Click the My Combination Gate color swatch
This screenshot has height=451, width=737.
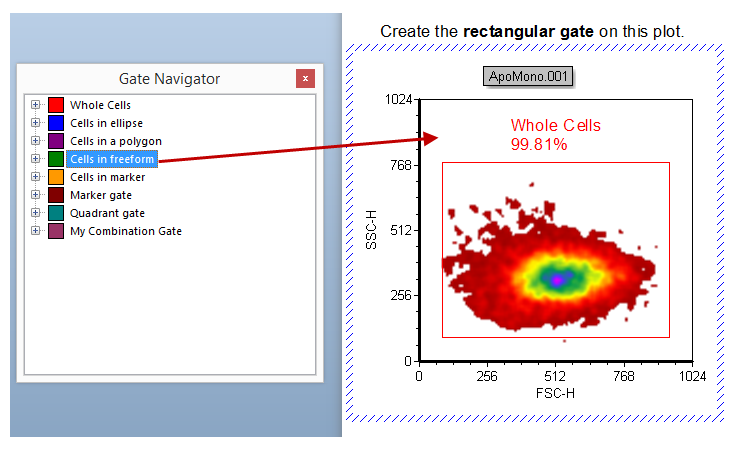(56, 231)
